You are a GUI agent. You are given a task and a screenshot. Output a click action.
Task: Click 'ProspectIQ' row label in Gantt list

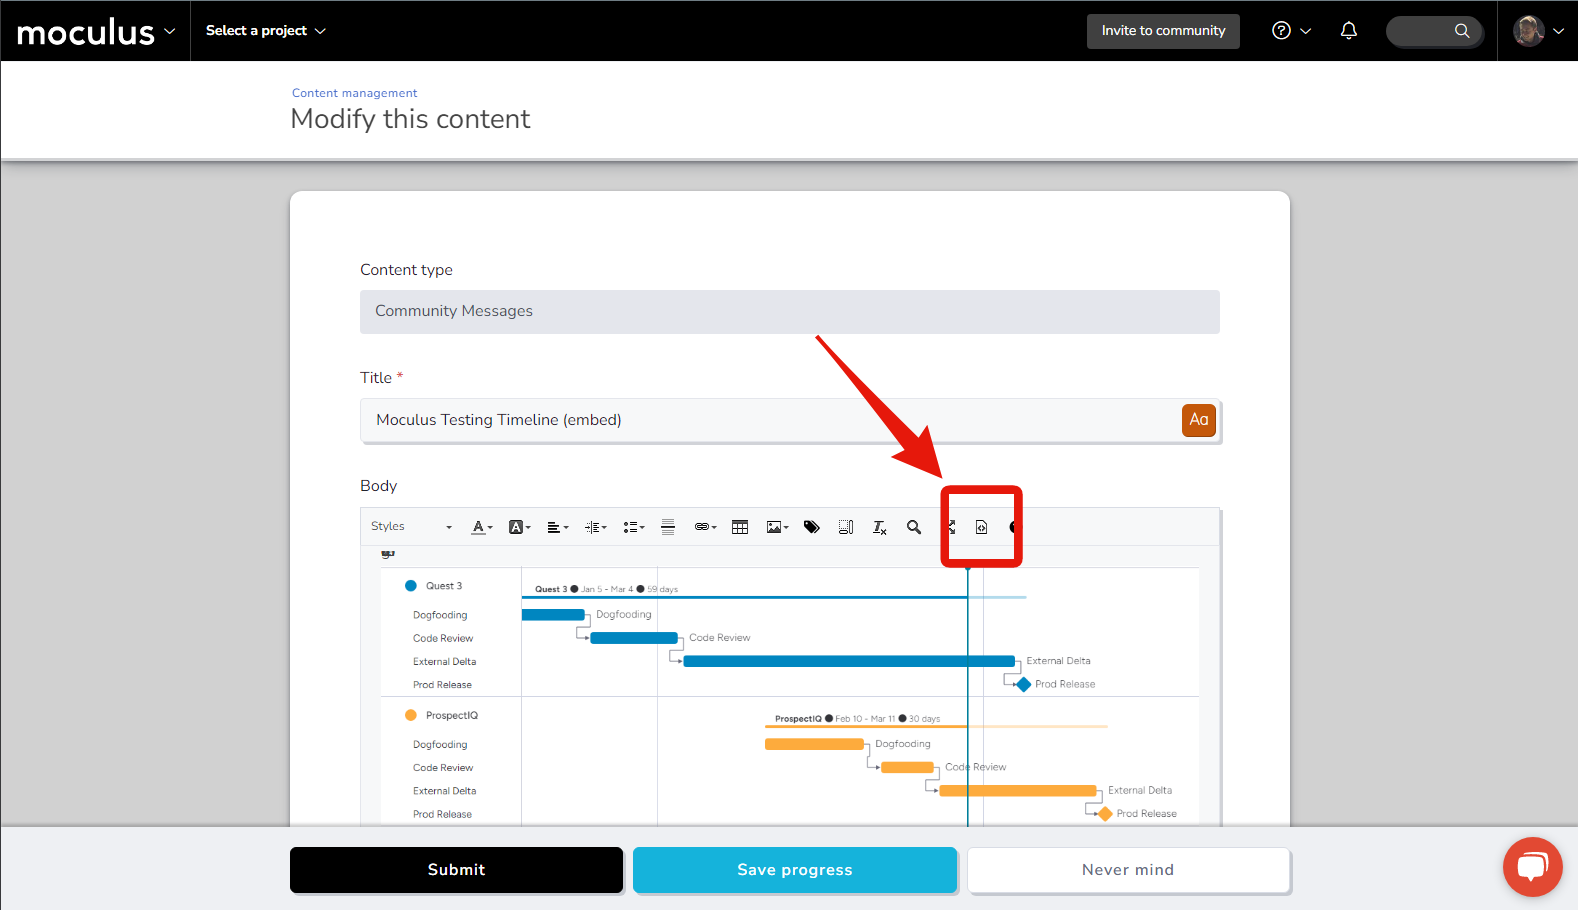pos(452,715)
